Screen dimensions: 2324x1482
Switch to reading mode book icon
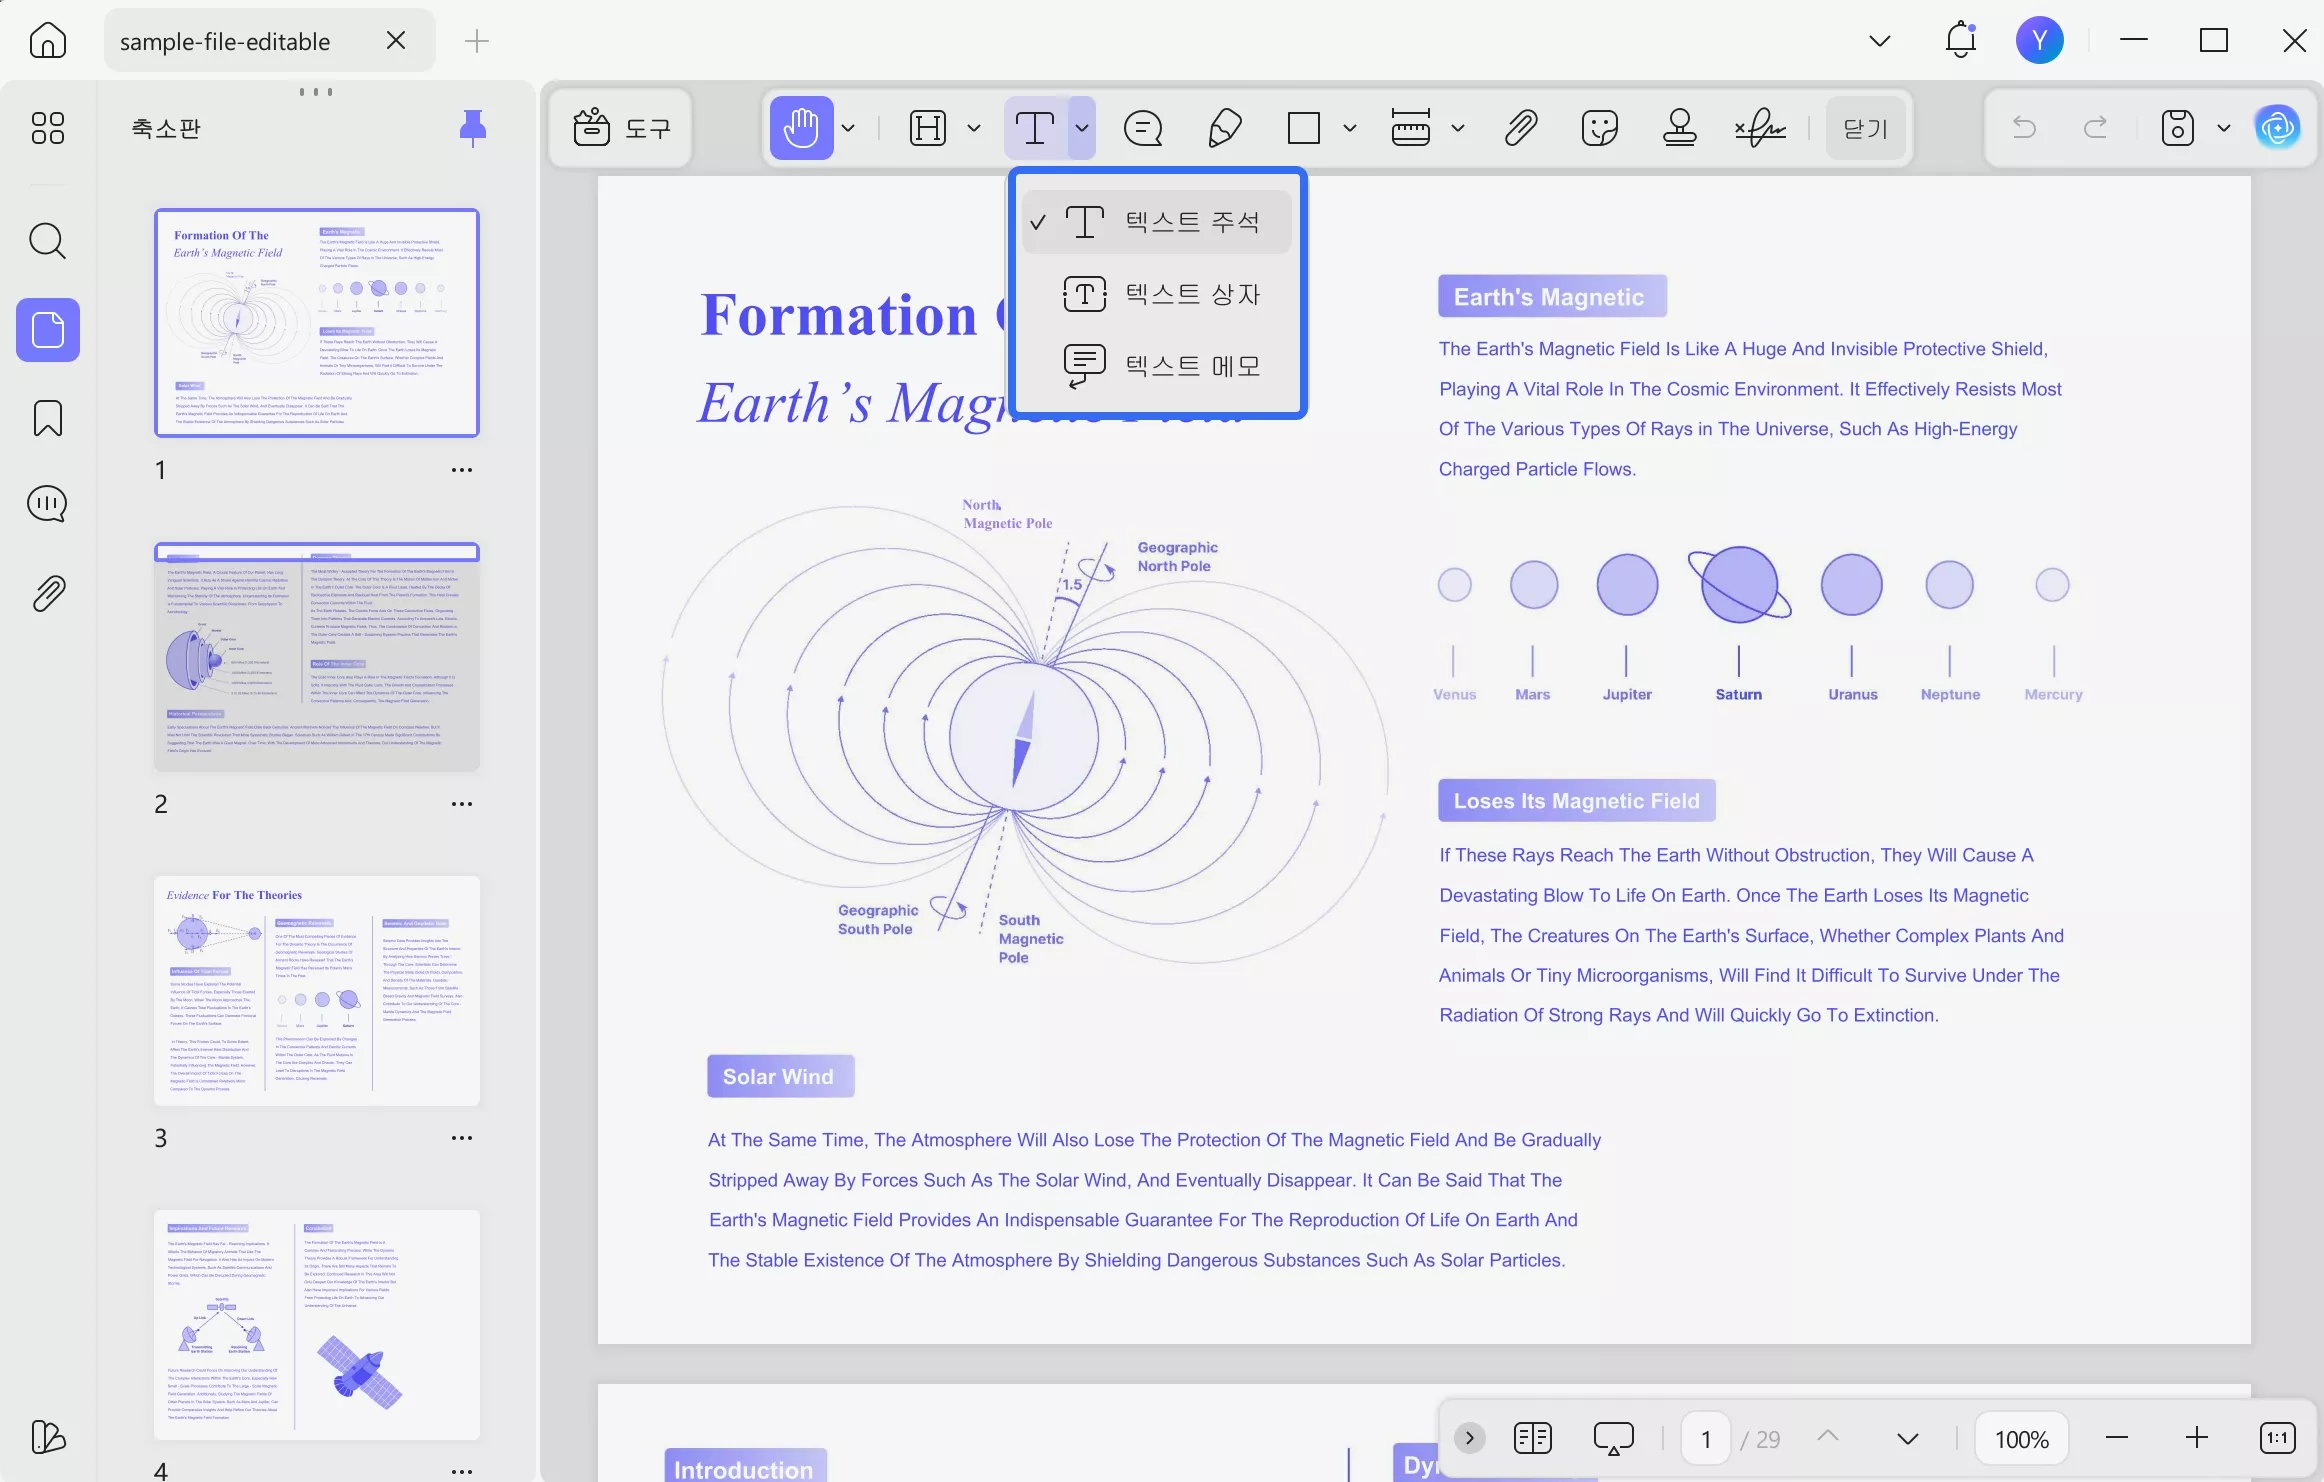[1532, 1438]
